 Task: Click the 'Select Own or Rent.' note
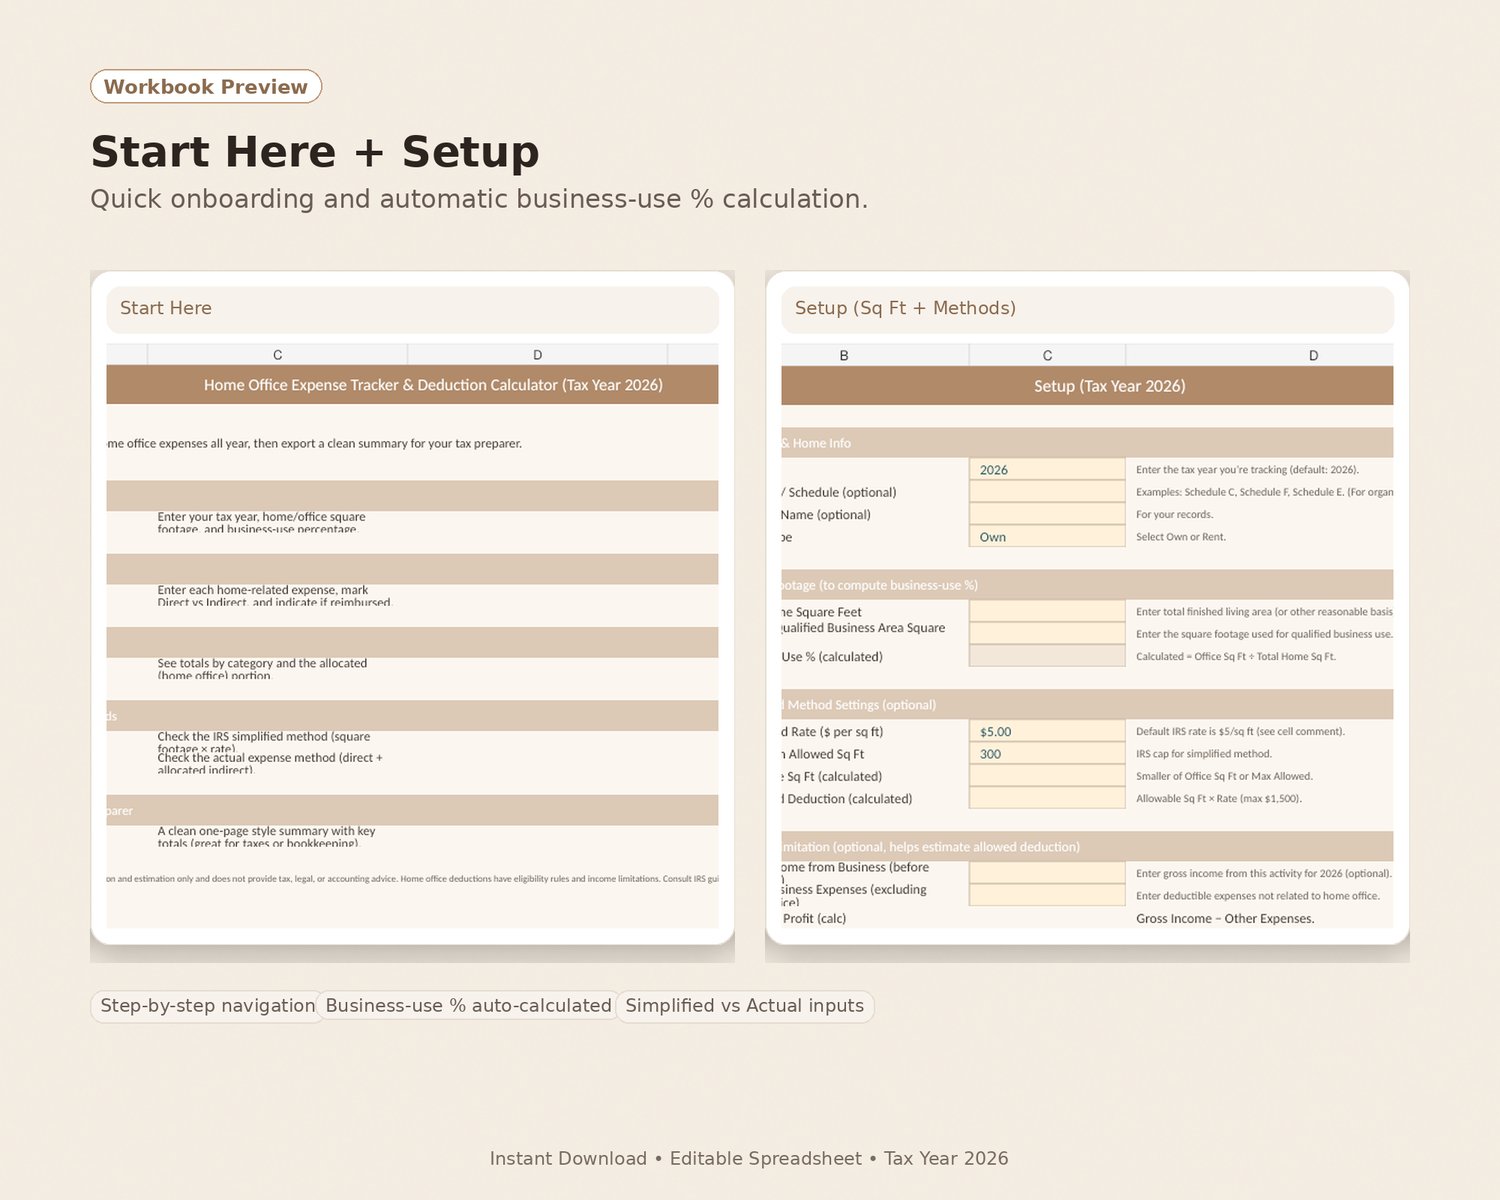click(x=1181, y=537)
